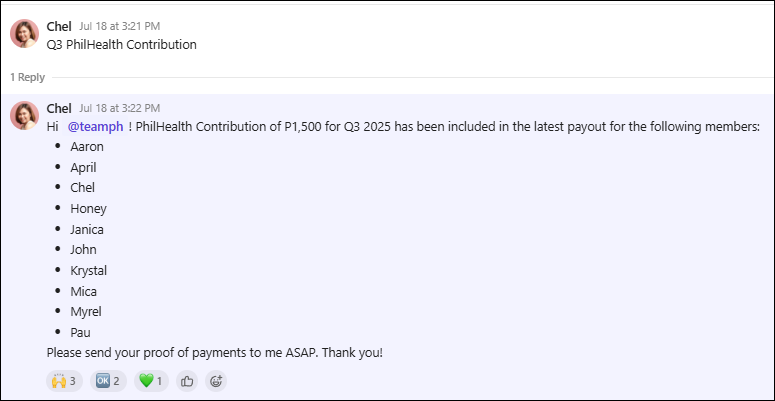Toggle the raised hands reaction
Screen dimensions: 775x401
[64, 381]
